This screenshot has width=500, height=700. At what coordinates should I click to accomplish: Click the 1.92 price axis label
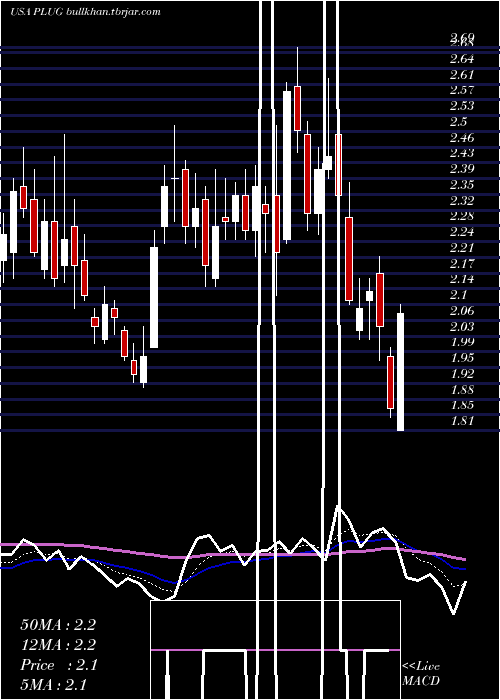coord(462,374)
